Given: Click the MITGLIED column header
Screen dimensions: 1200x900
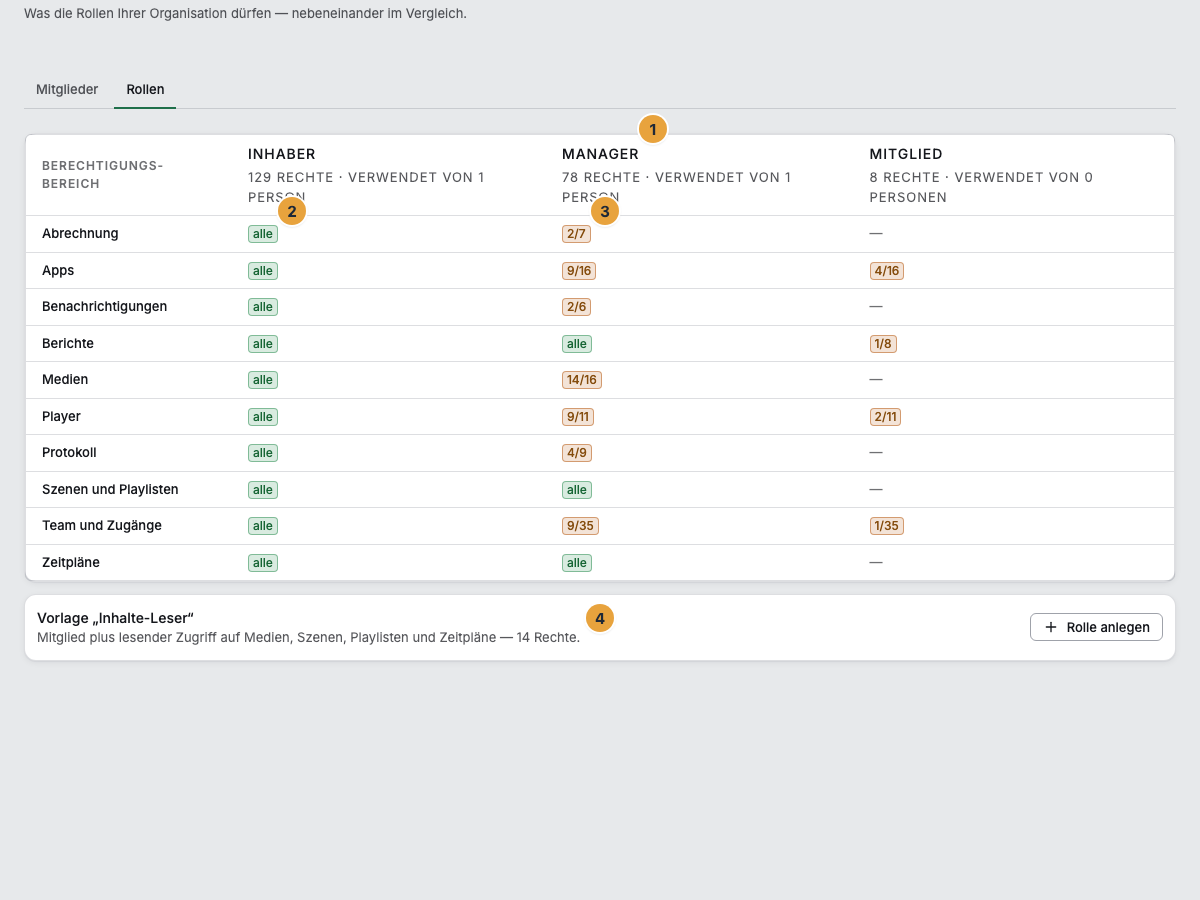Looking at the screenshot, I should pos(906,154).
